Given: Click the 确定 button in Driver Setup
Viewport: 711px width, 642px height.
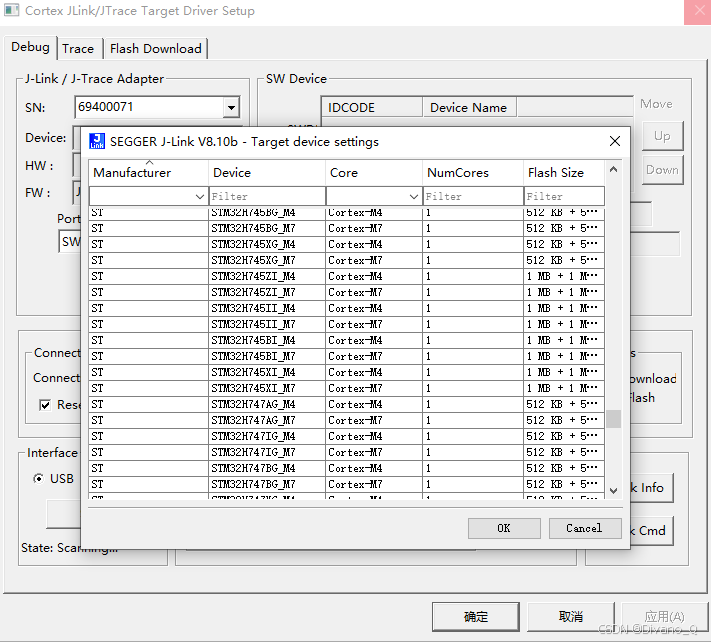Looking at the screenshot, I should coord(476,616).
